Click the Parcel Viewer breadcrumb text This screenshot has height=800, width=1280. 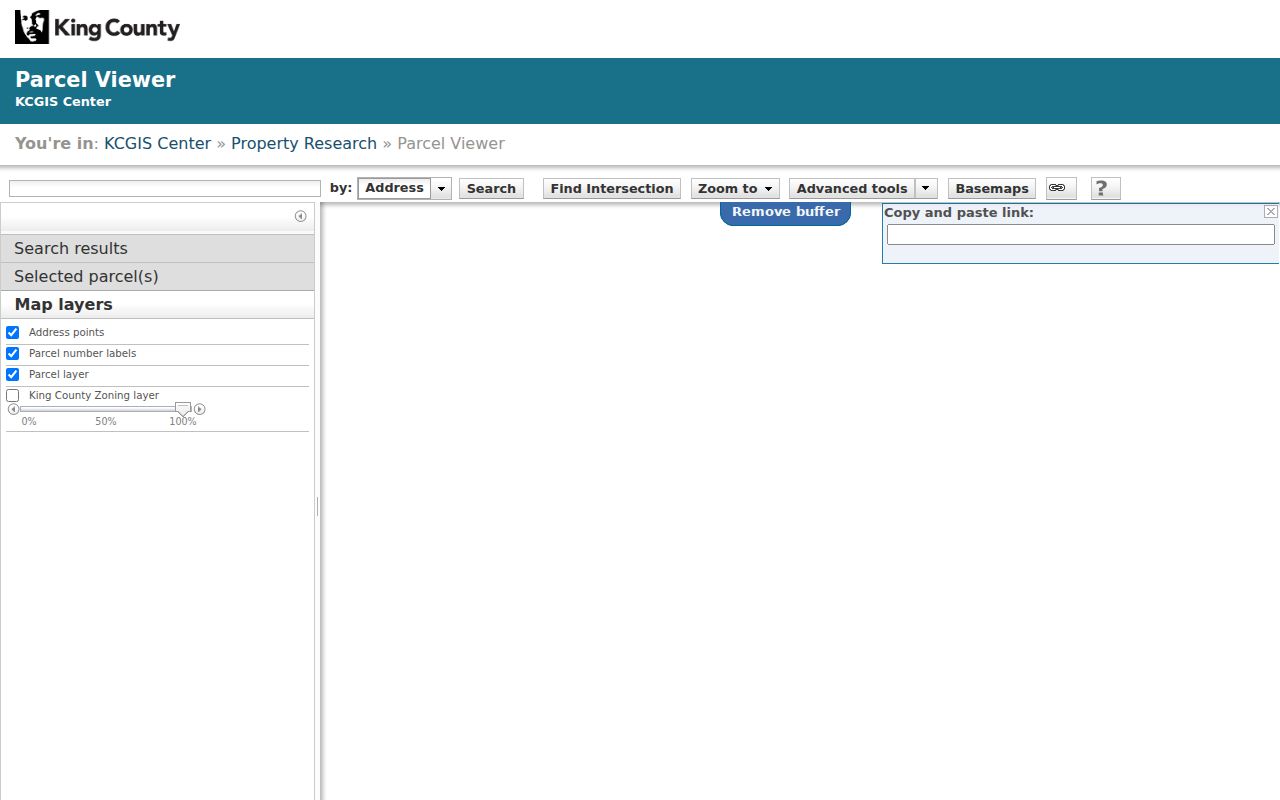point(451,143)
